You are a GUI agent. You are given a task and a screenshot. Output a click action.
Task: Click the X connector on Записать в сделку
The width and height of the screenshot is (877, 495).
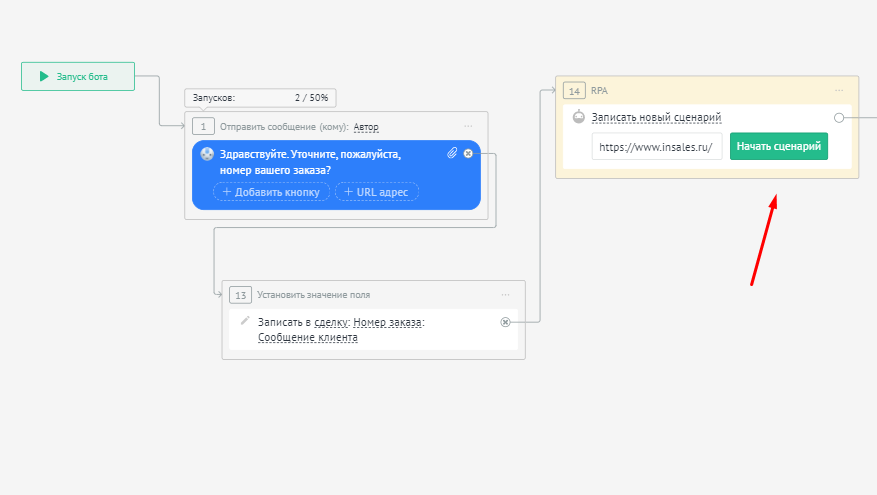tap(505, 322)
